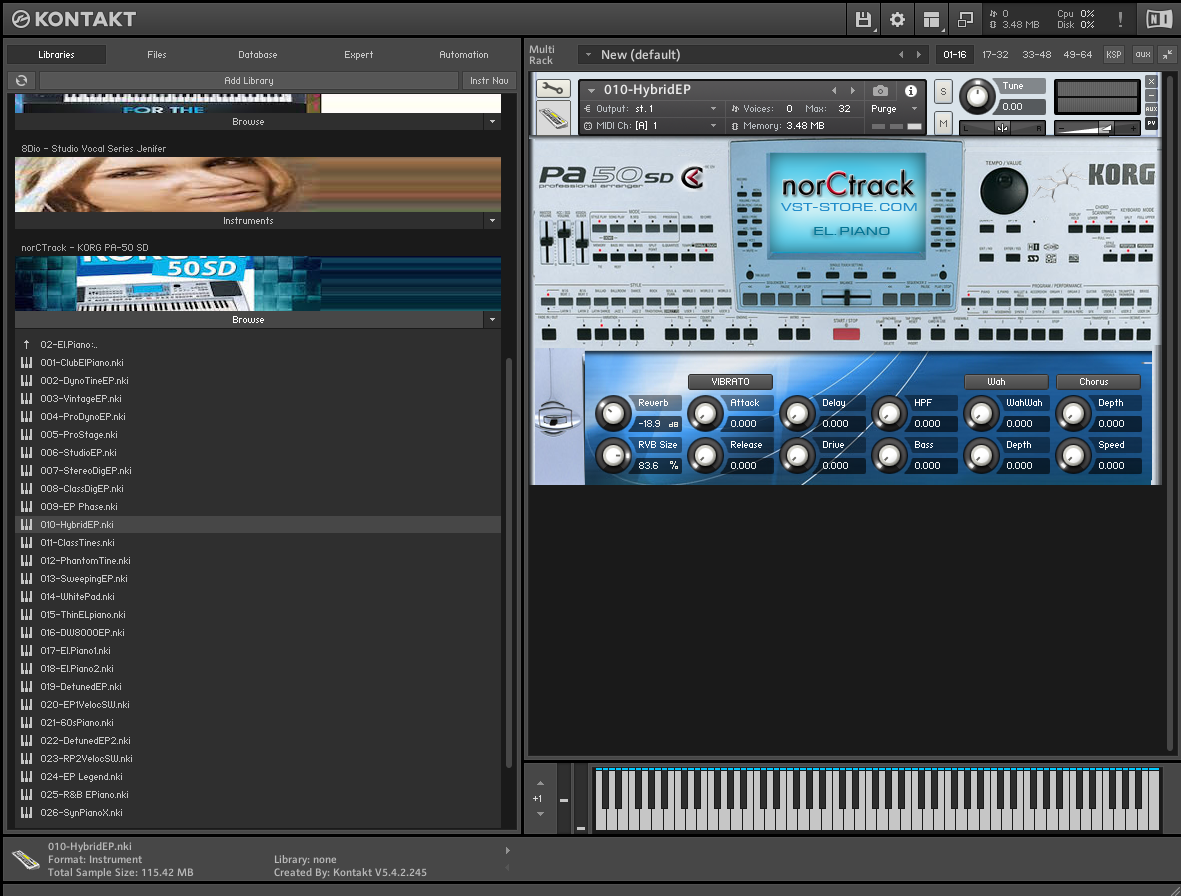Screen dimensions: 1181x896
Task: Select rack page 01-16
Action: (x=954, y=54)
